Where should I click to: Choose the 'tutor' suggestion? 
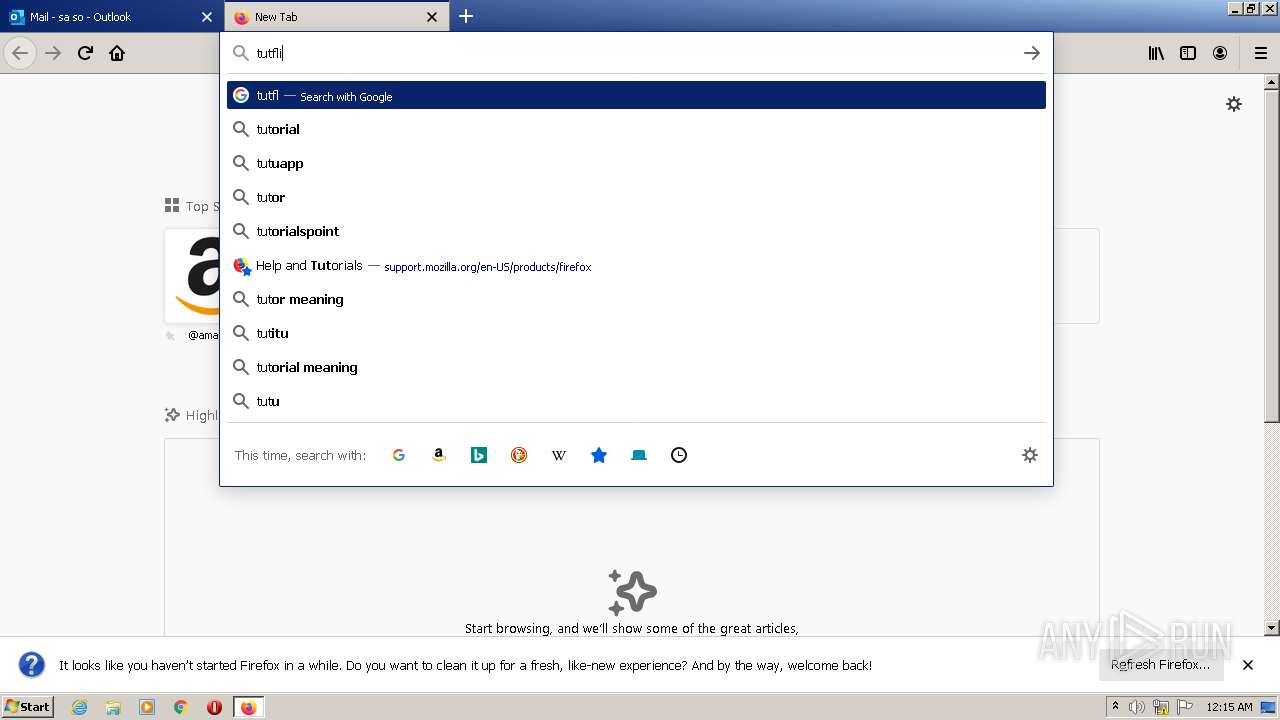(x=636, y=197)
